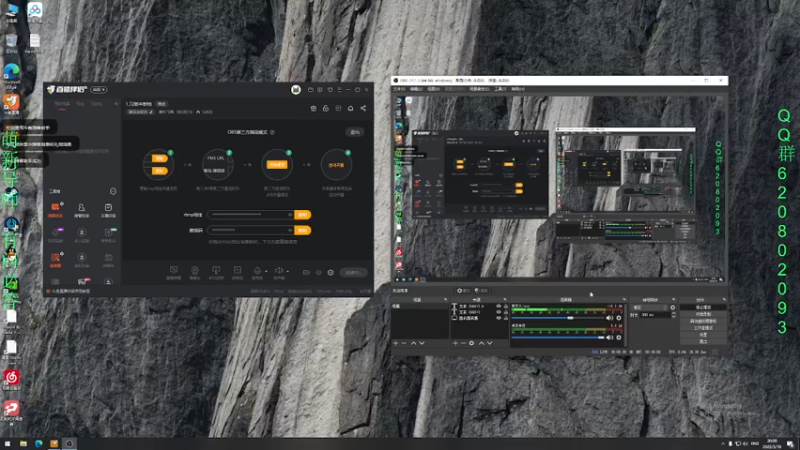Open gear menu for first OBS mixer channel
800x450 pixels.
619,318
